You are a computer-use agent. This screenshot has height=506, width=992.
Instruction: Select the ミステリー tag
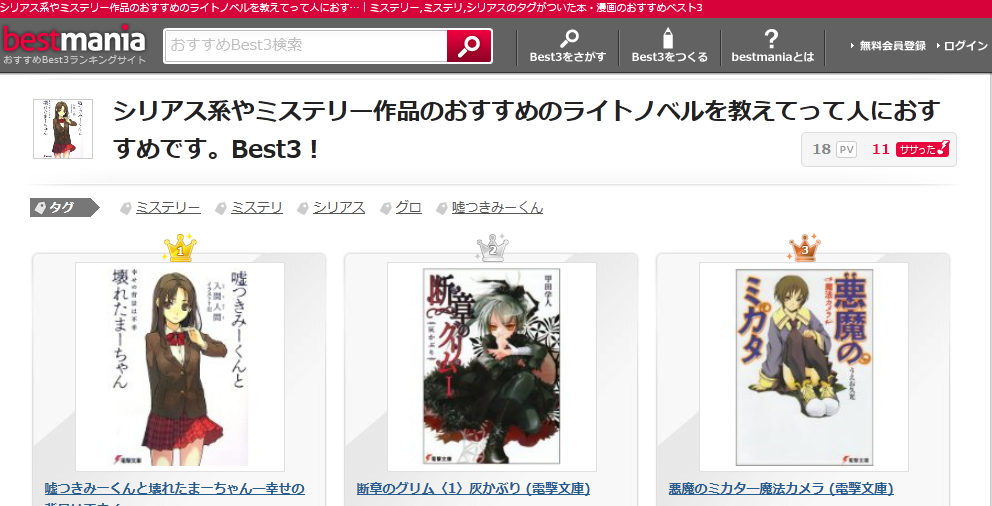168,207
